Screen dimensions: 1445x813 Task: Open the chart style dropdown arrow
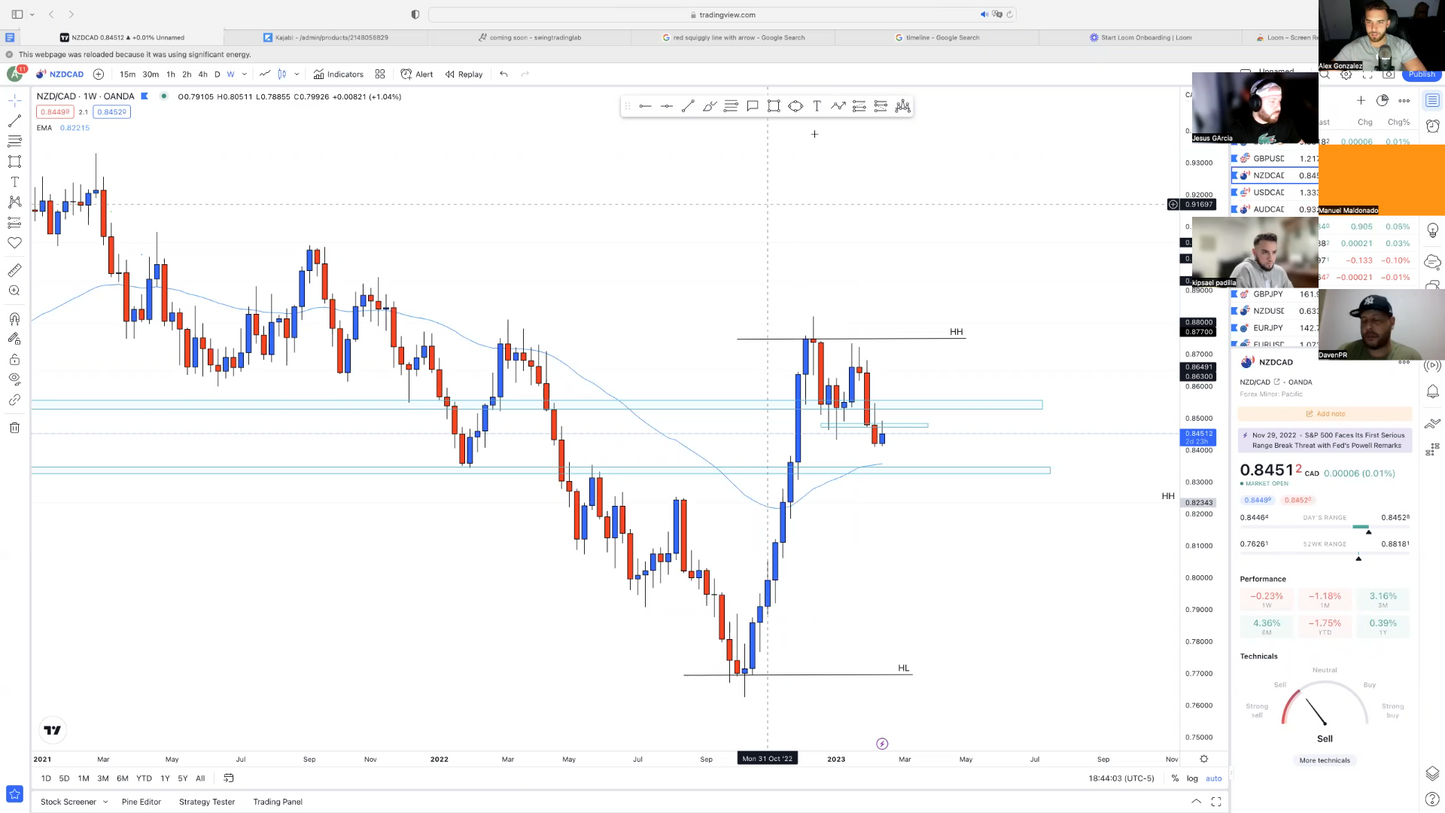click(296, 74)
